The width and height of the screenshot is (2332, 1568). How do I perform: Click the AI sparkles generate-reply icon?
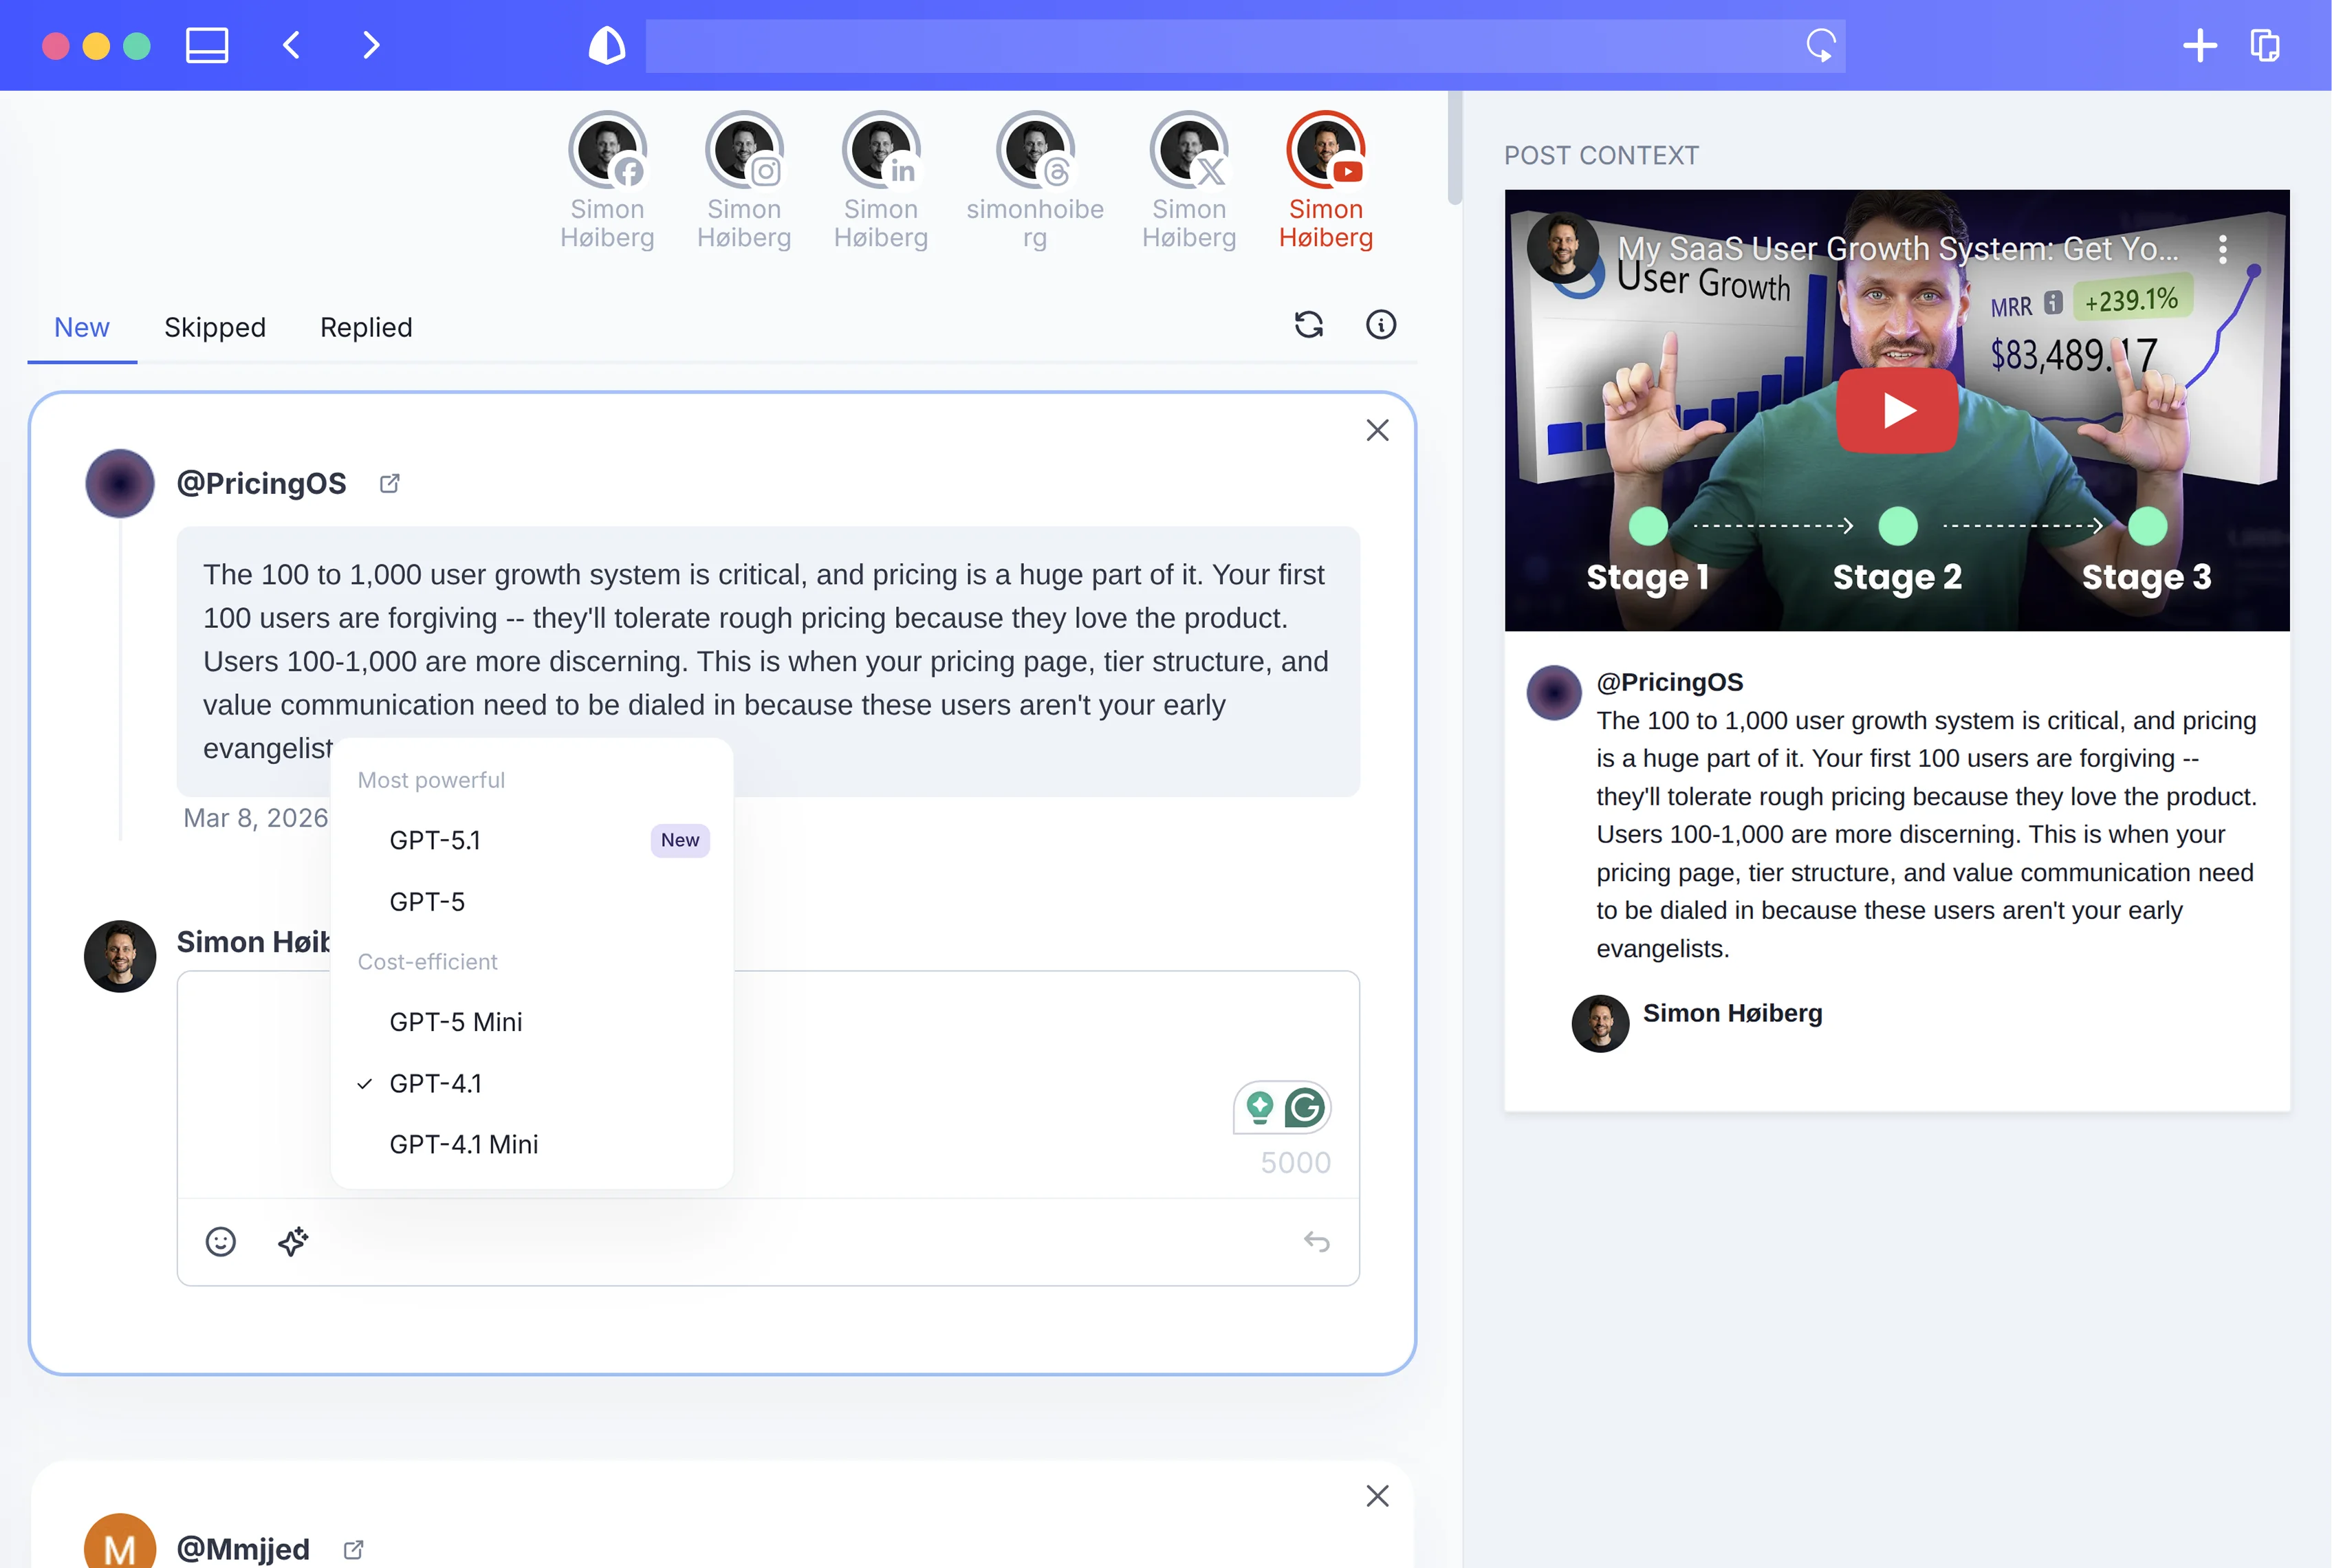[x=293, y=1242]
